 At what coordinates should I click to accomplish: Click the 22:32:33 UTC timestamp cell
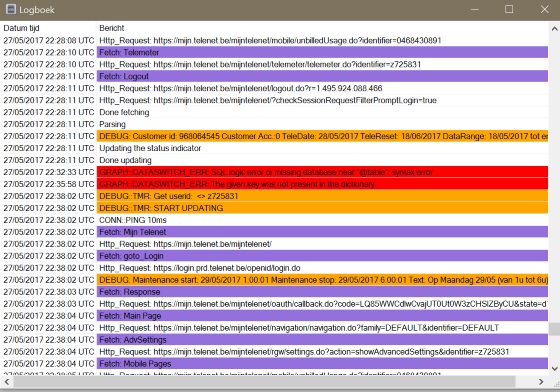49,172
